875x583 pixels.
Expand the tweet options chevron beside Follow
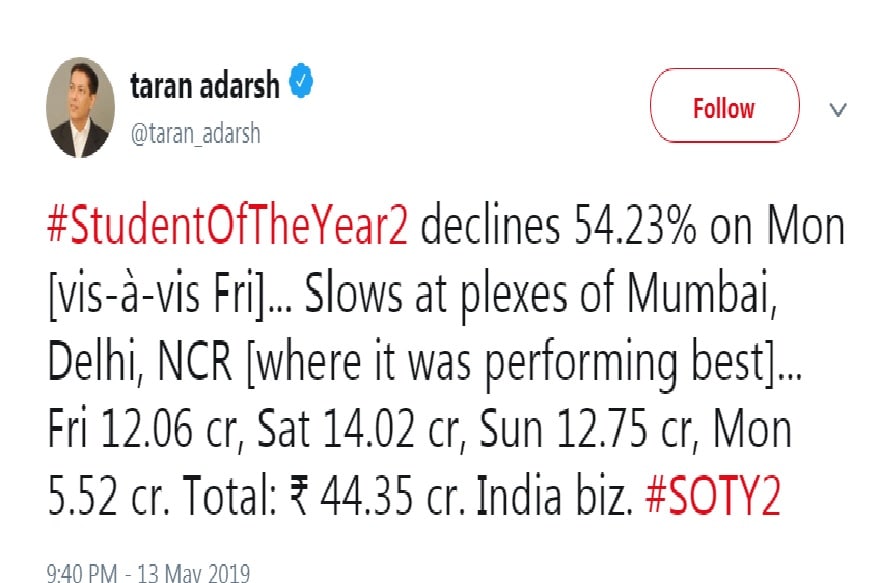click(x=838, y=109)
